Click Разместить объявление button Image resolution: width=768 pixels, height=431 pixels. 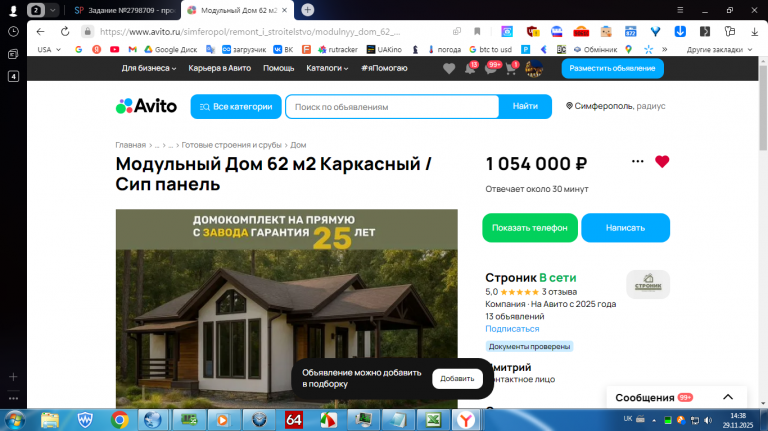tap(612, 68)
